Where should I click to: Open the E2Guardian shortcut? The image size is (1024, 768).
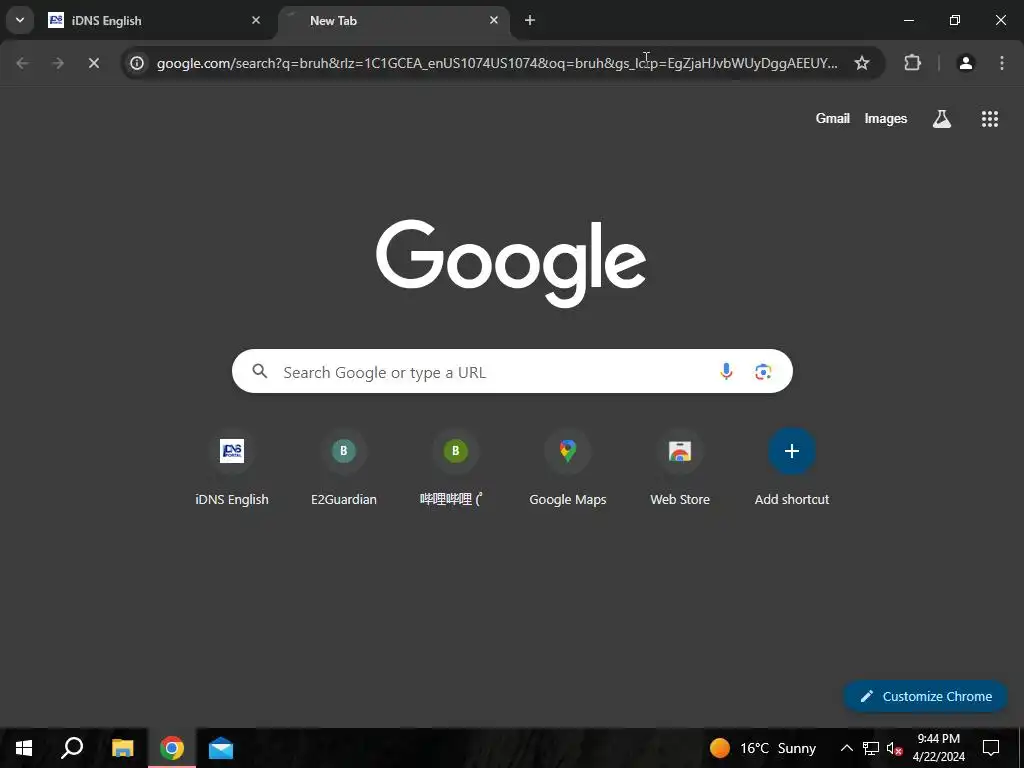344,468
